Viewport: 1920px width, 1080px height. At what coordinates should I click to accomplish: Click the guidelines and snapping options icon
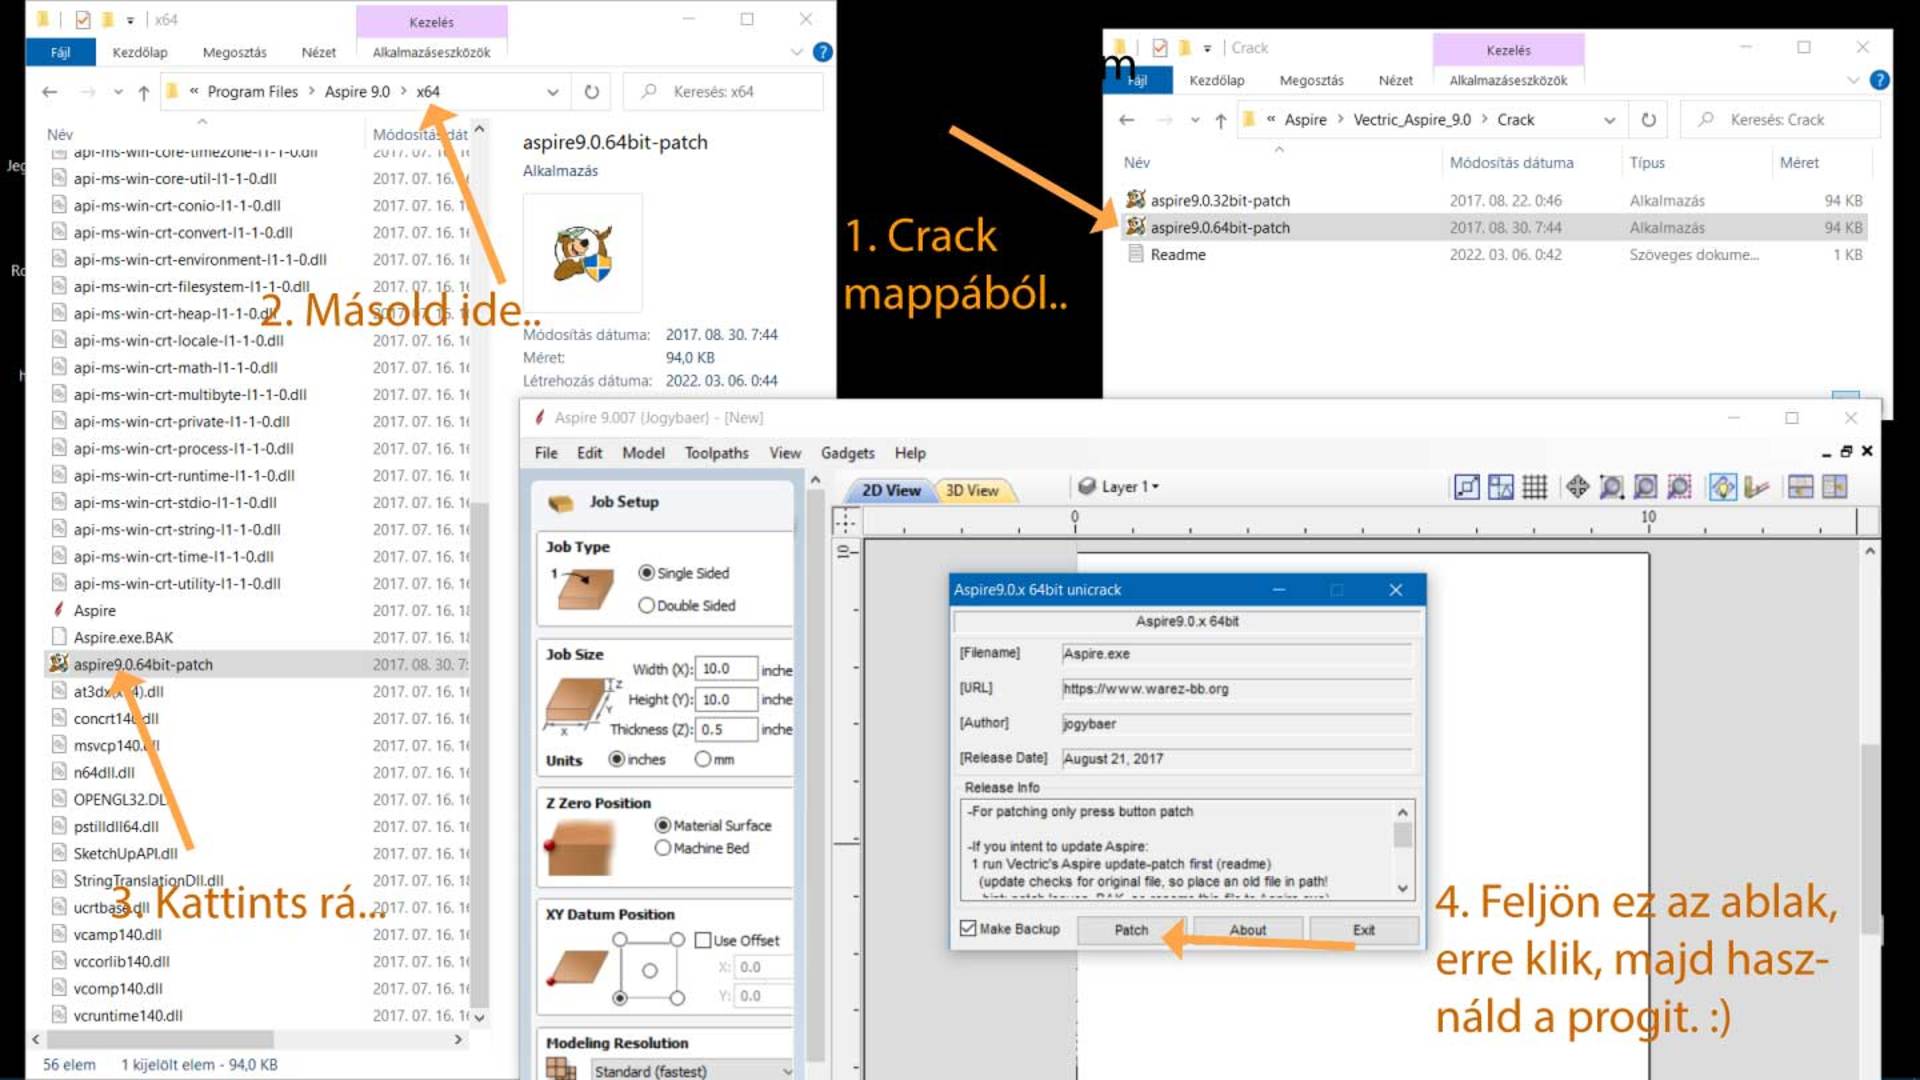pos(1501,487)
